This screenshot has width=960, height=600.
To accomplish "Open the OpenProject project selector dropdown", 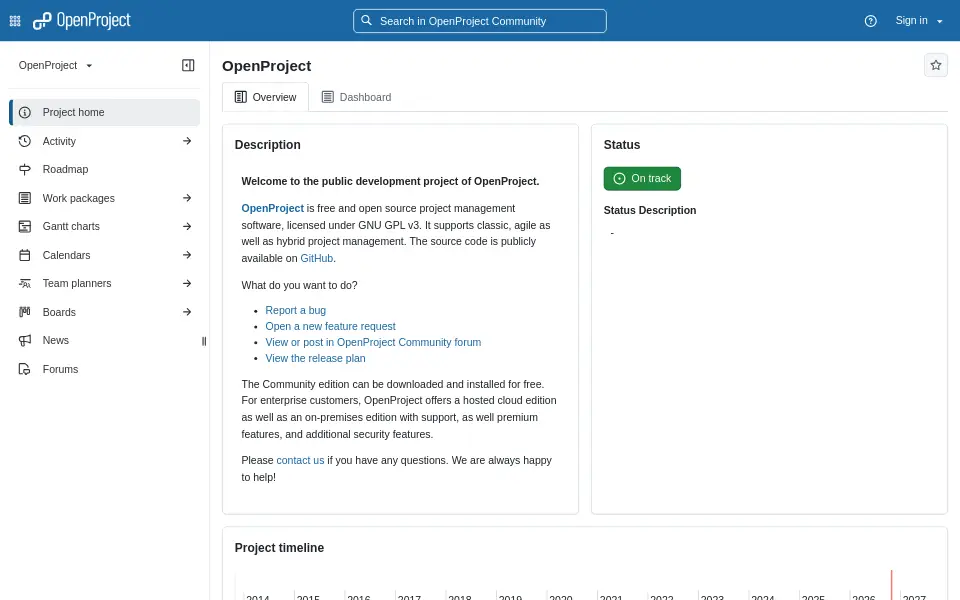I will (x=55, y=66).
